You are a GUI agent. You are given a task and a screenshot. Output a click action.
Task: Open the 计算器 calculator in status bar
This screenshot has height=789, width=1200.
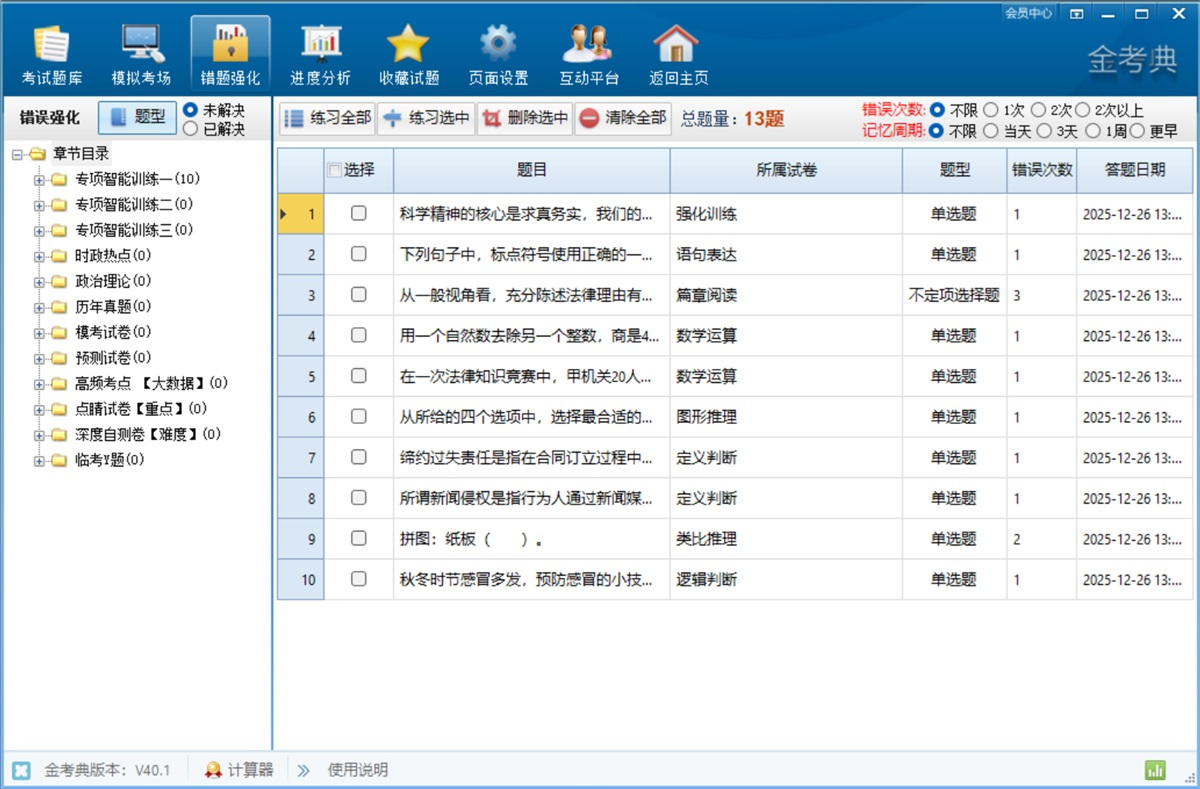[239, 770]
